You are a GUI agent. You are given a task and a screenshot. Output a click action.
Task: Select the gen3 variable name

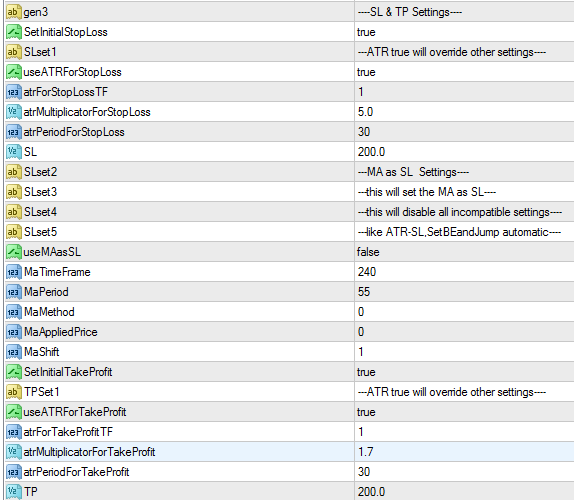coord(36,12)
